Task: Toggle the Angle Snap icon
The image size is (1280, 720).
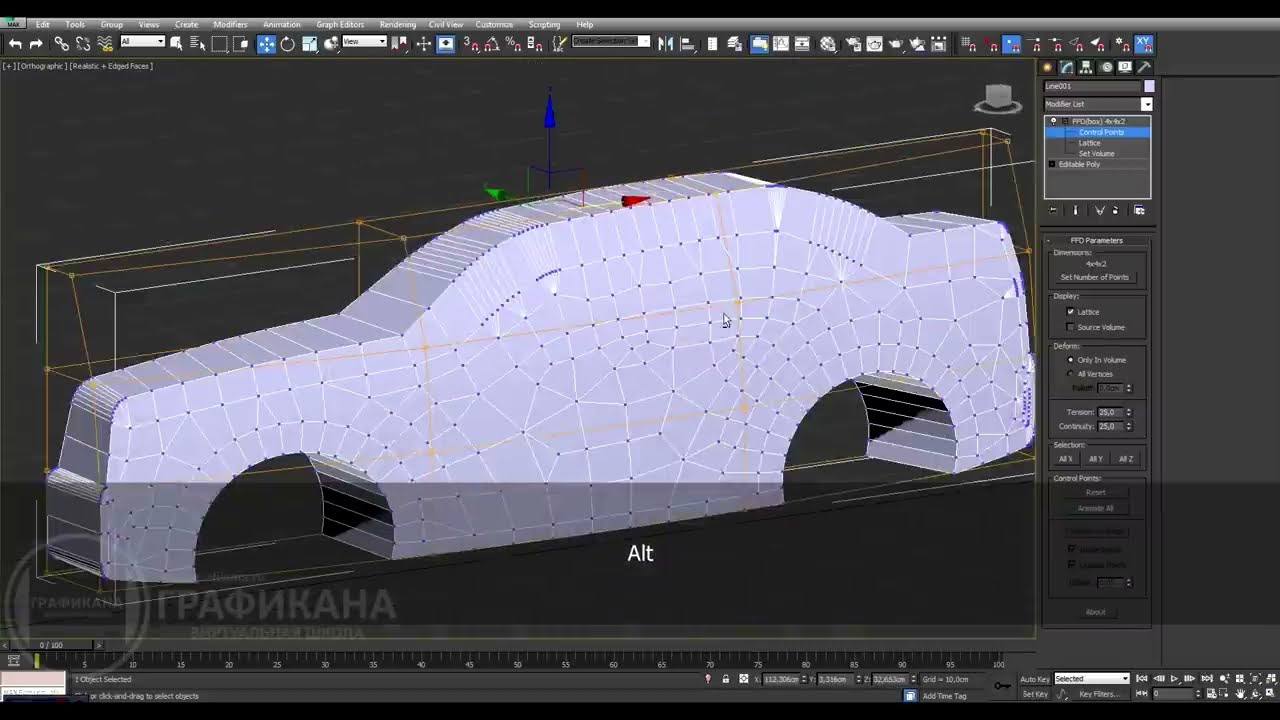Action: click(x=491, y=43)
